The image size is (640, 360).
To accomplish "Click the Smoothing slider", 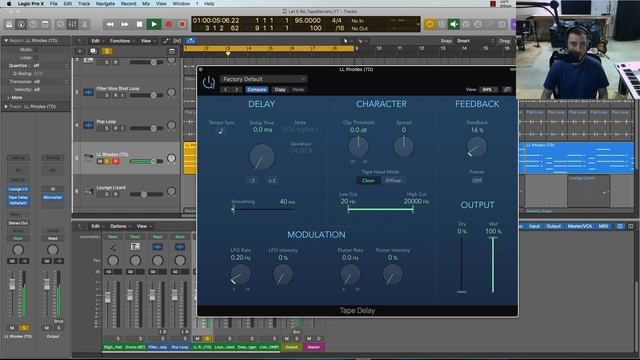I will 263,209.
